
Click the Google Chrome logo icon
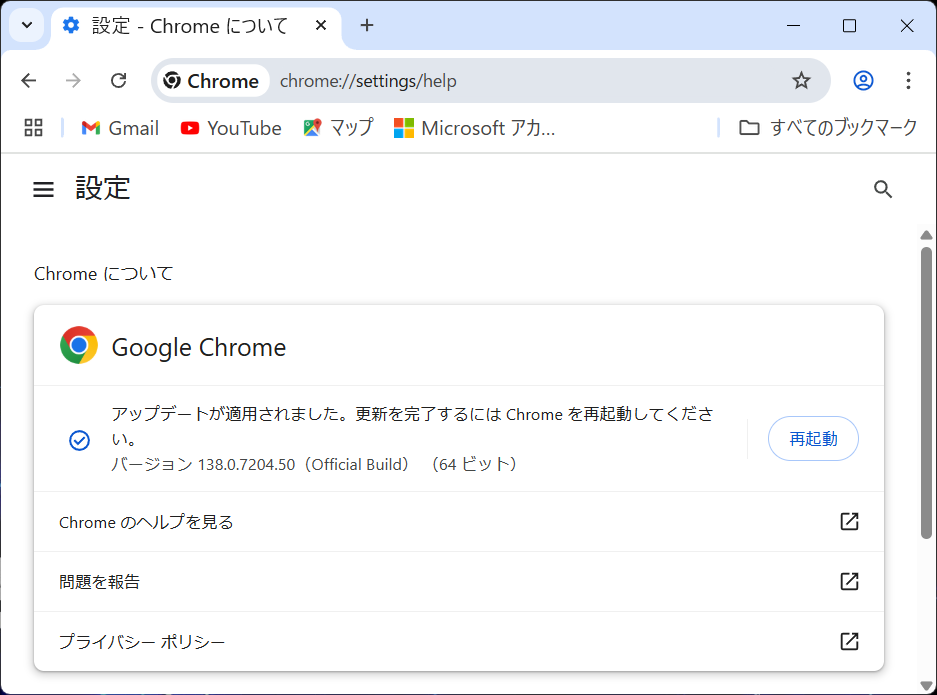pyautogui.click(x=79, y=345)
